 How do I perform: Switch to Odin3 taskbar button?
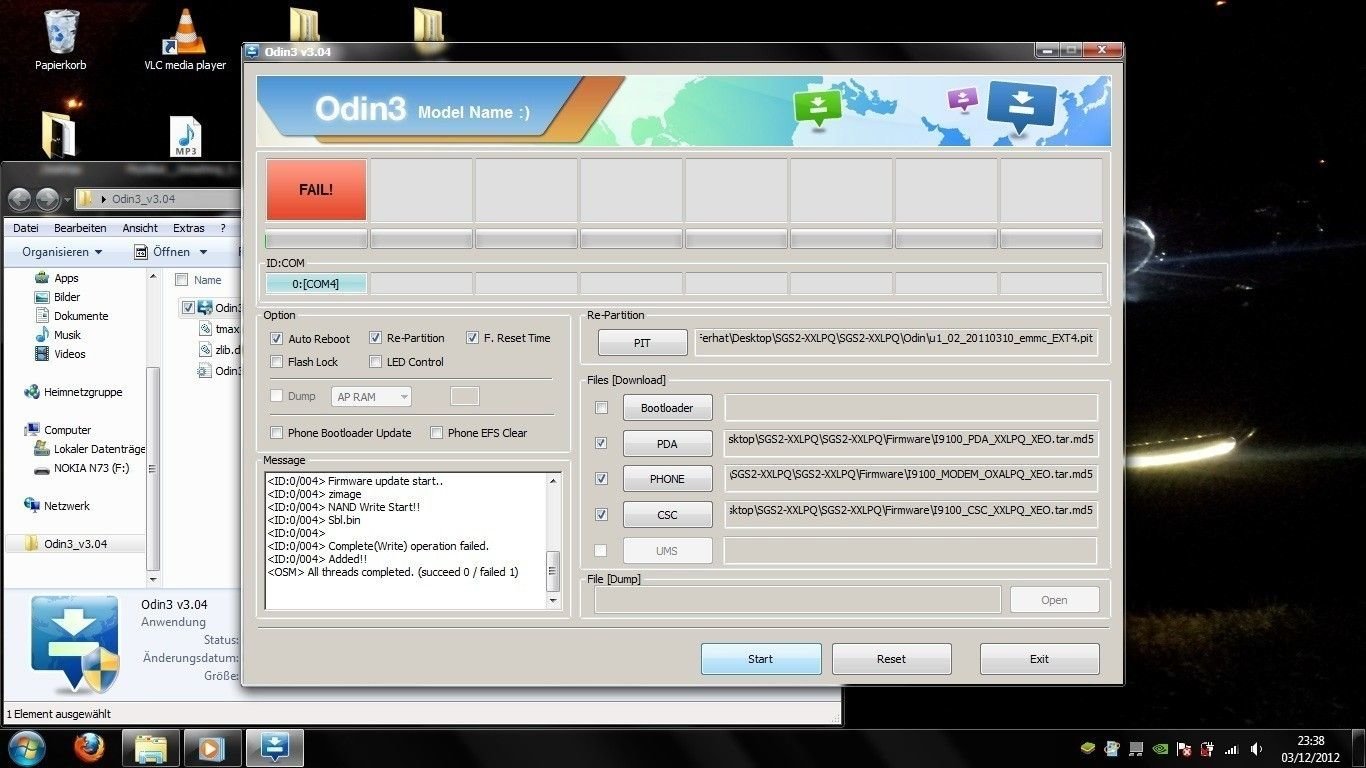[x=274, y=748]
